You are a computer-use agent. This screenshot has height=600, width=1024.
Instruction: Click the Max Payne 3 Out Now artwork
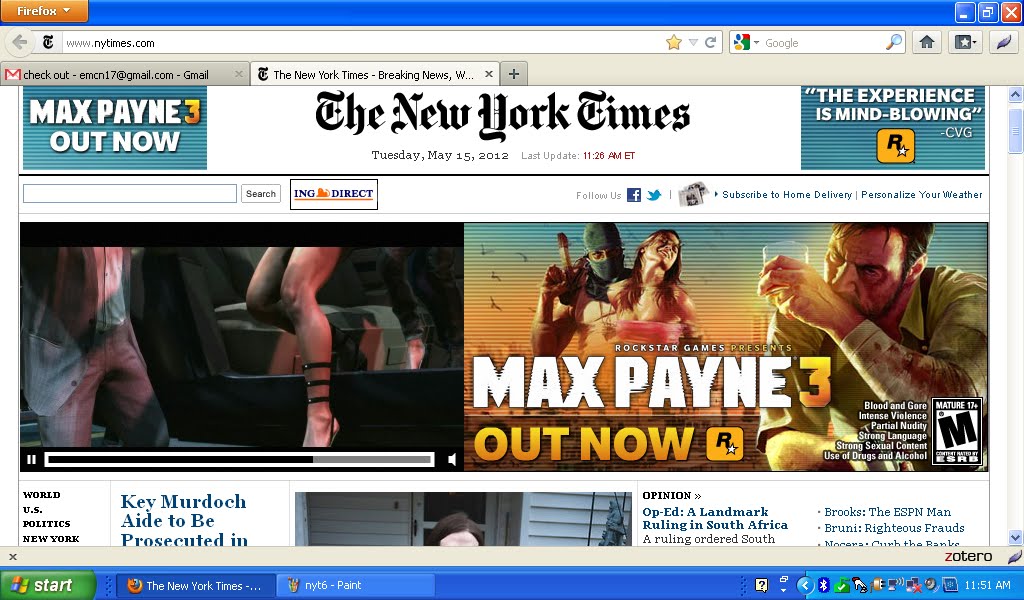click(x=726, y=347)
